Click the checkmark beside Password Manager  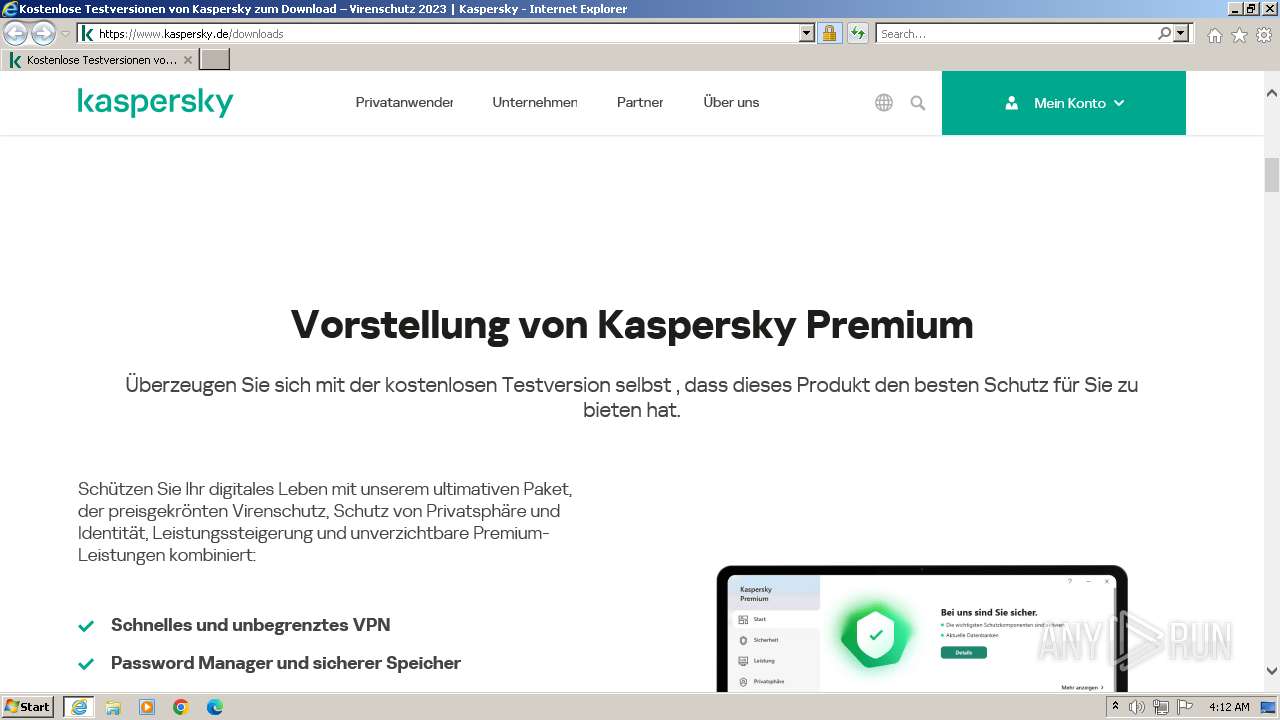click(86, 664)
